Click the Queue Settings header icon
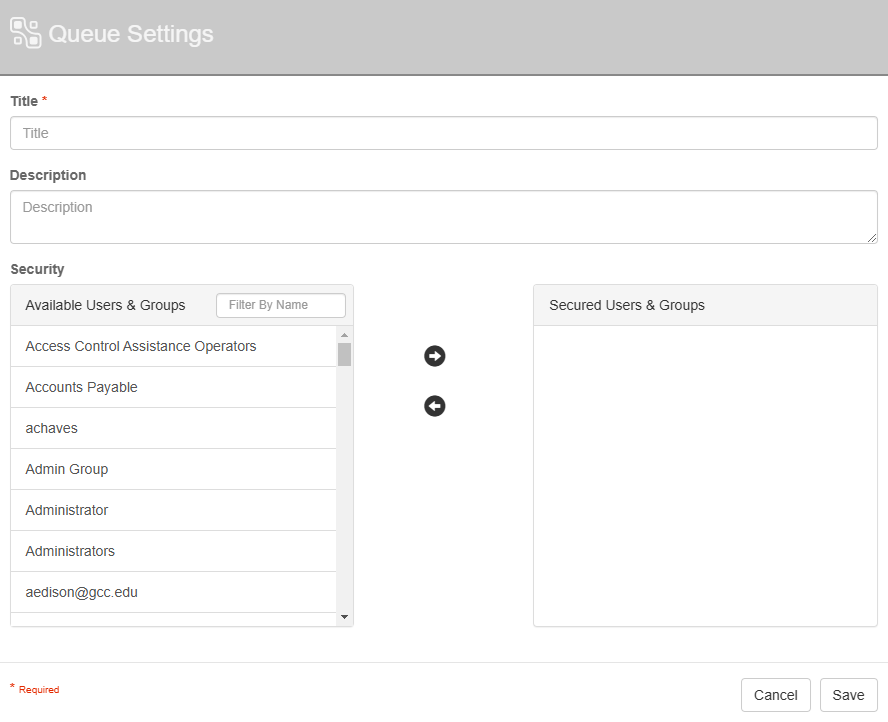Screen dimensions: 888x722 tap(26, 33)
